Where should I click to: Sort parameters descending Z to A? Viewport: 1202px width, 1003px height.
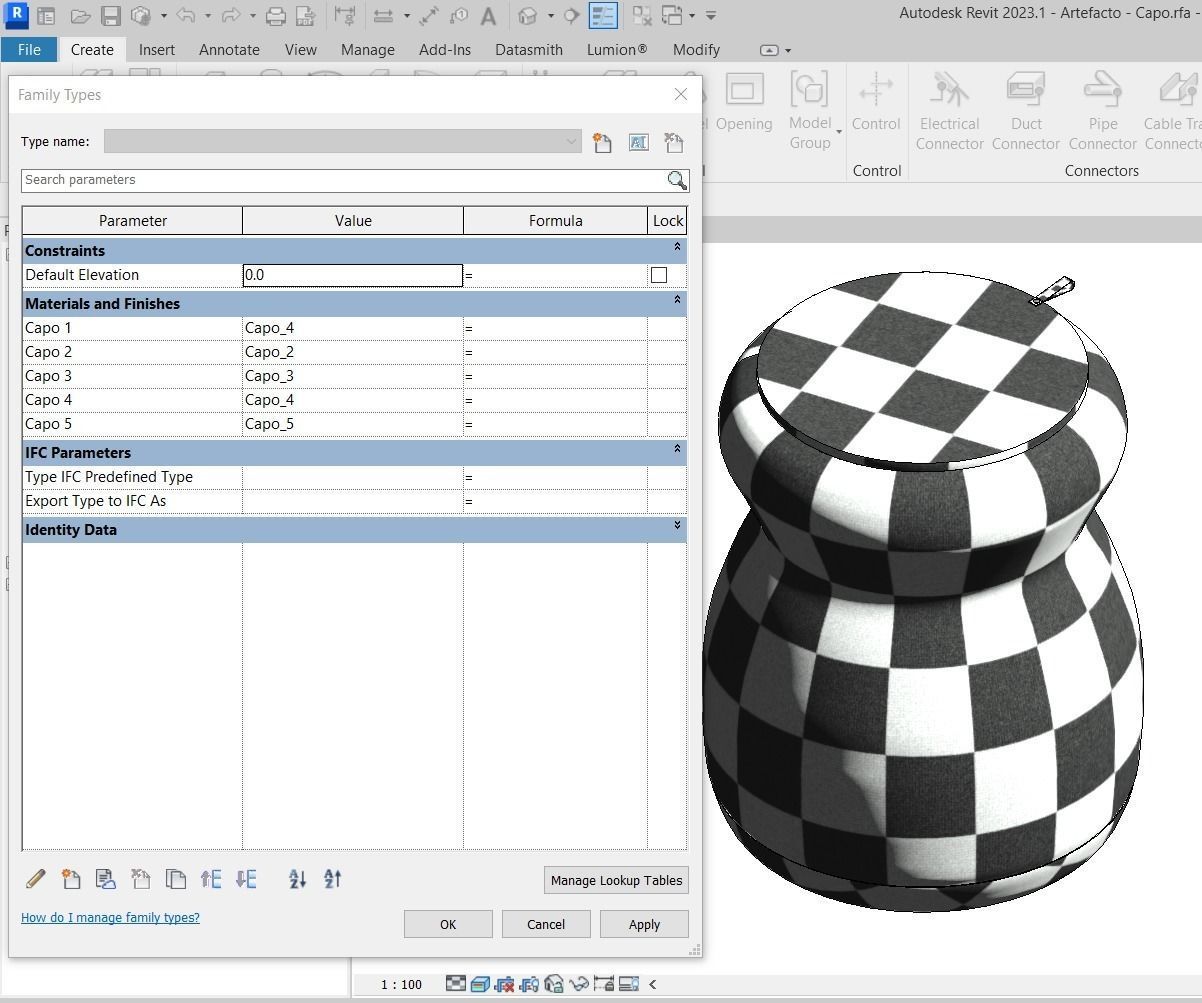(333, 879)
